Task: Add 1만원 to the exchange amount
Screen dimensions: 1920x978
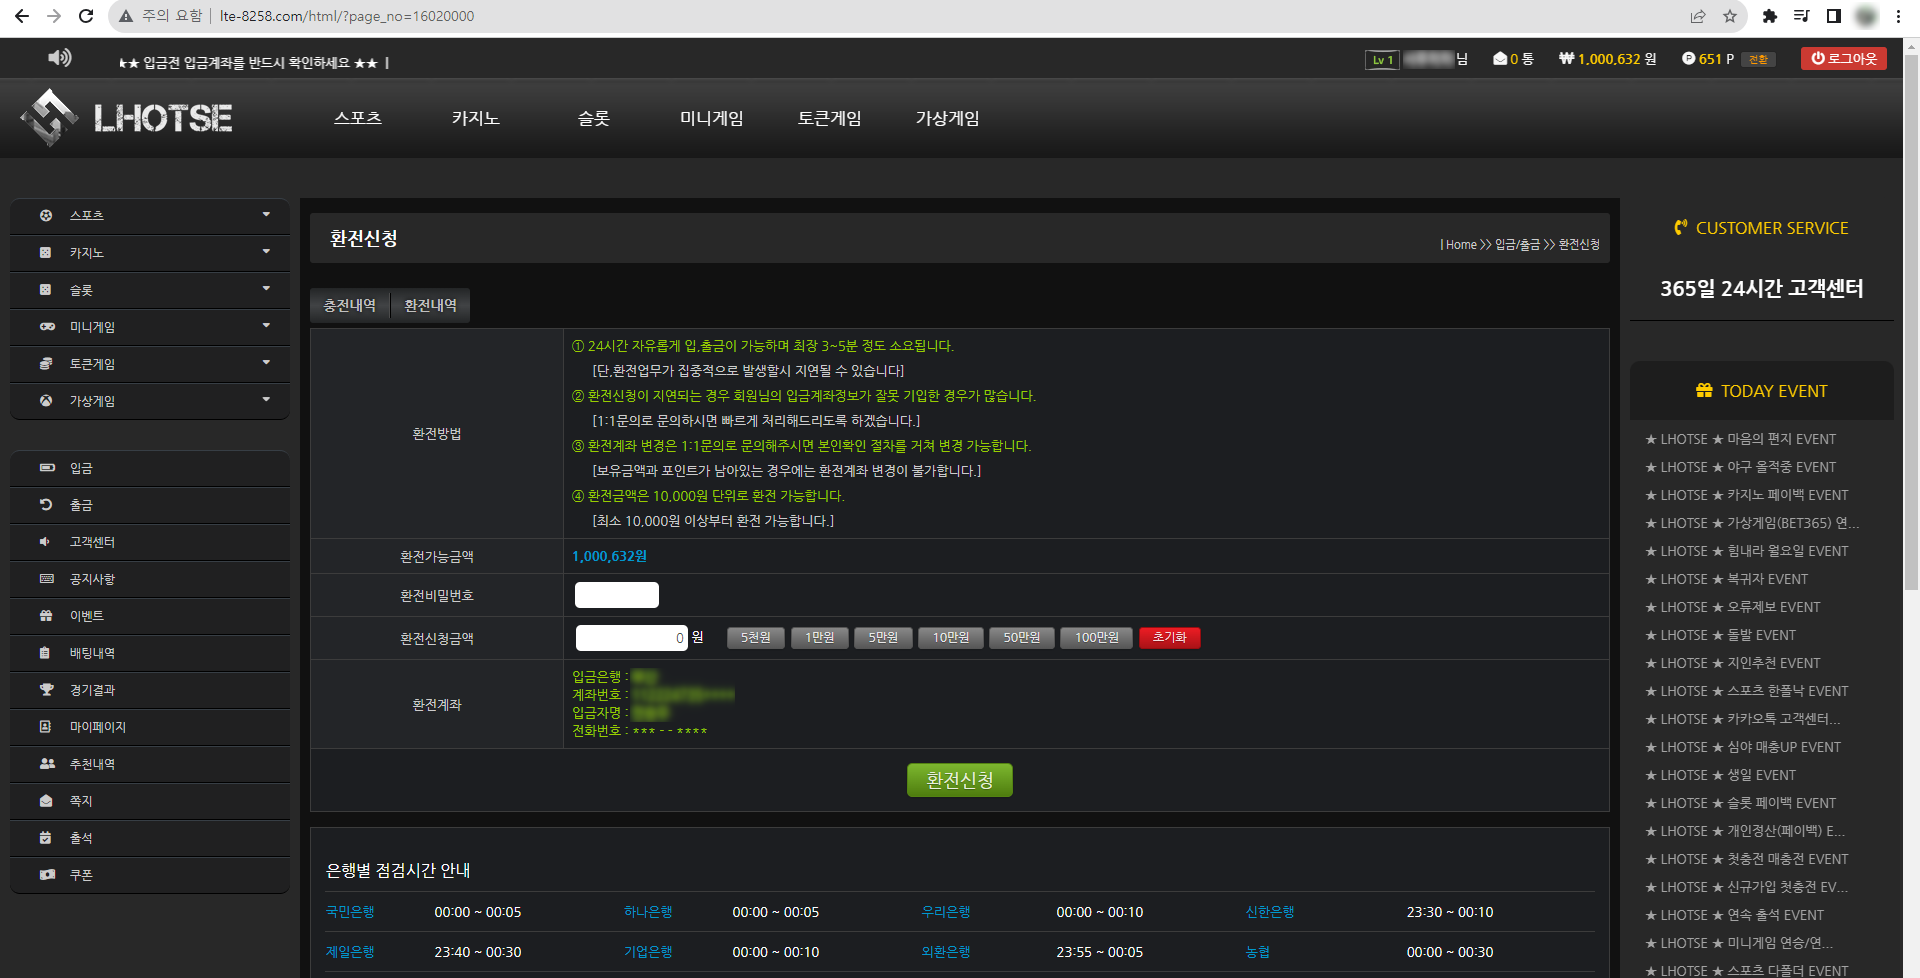Action: coord(820,638)
